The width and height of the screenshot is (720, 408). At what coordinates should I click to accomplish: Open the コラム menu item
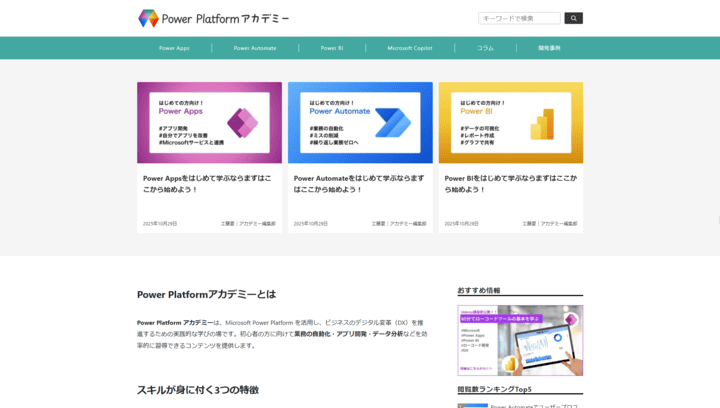485,48
